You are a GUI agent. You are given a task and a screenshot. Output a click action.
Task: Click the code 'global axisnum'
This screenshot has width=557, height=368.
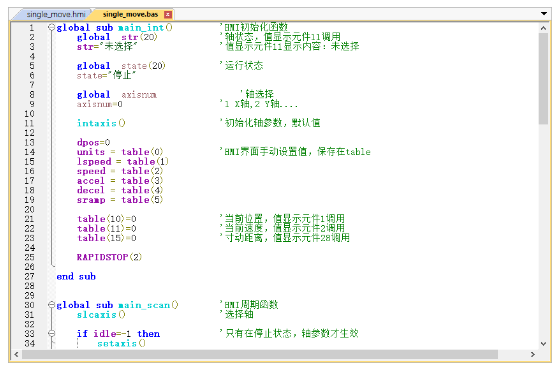pos(117,94)
